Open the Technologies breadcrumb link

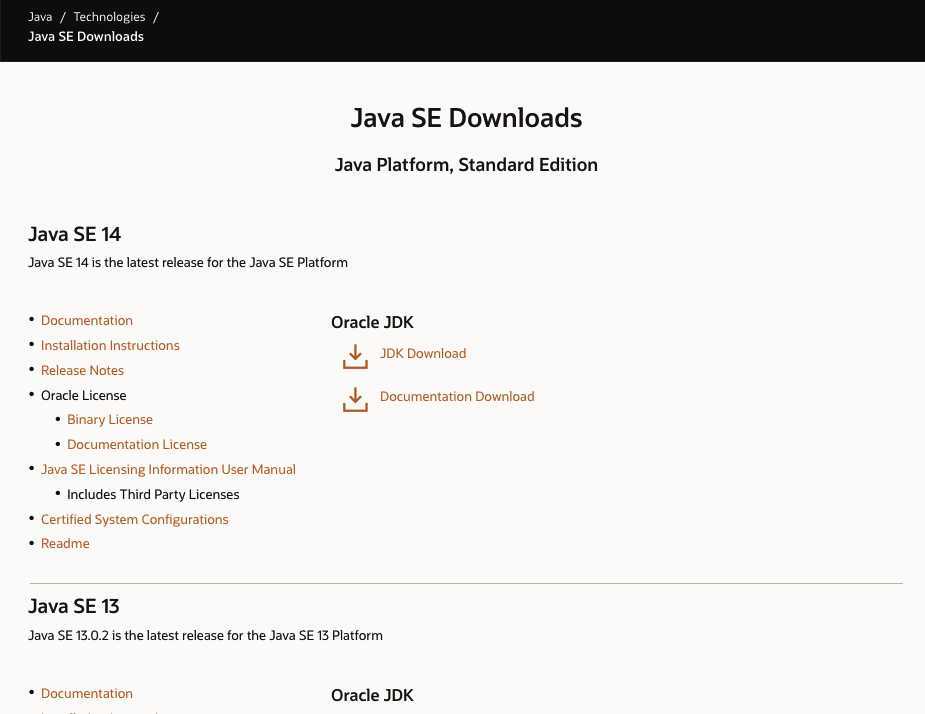[109, 17]
